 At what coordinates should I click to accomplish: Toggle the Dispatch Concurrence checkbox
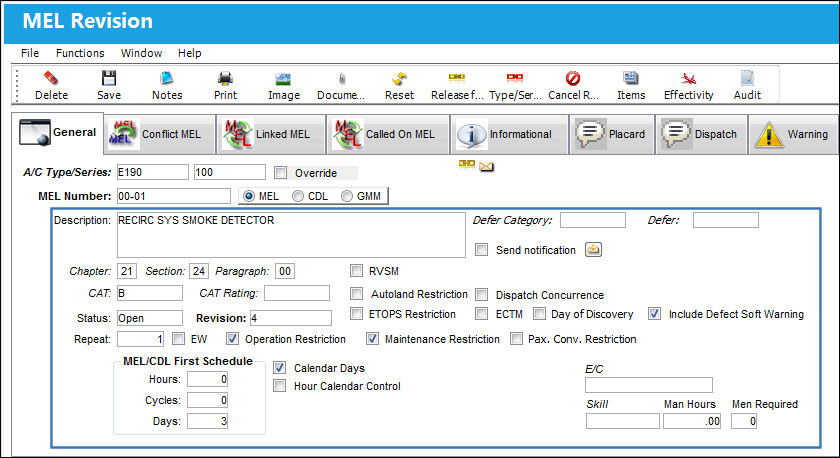(x=482, y=295)
